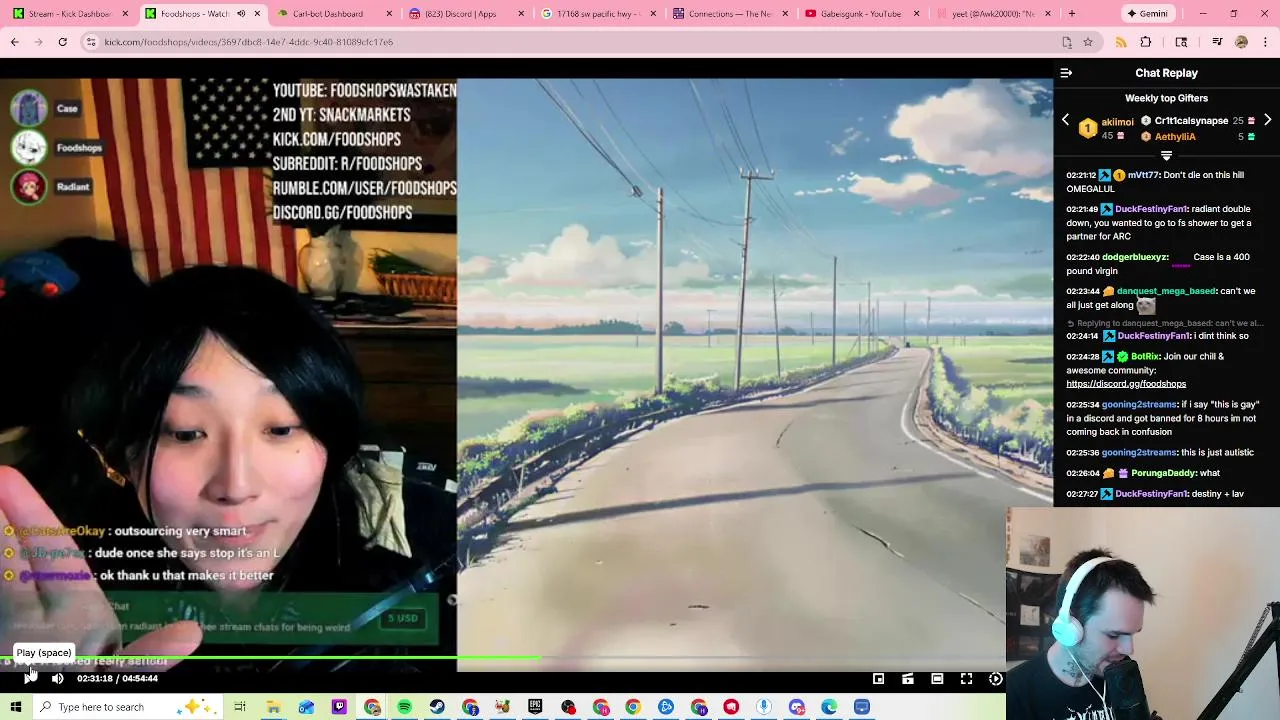Go back in browser
Image resolution: width=1280 pixels, height=720 pixels.
click(x=15, y=42)
